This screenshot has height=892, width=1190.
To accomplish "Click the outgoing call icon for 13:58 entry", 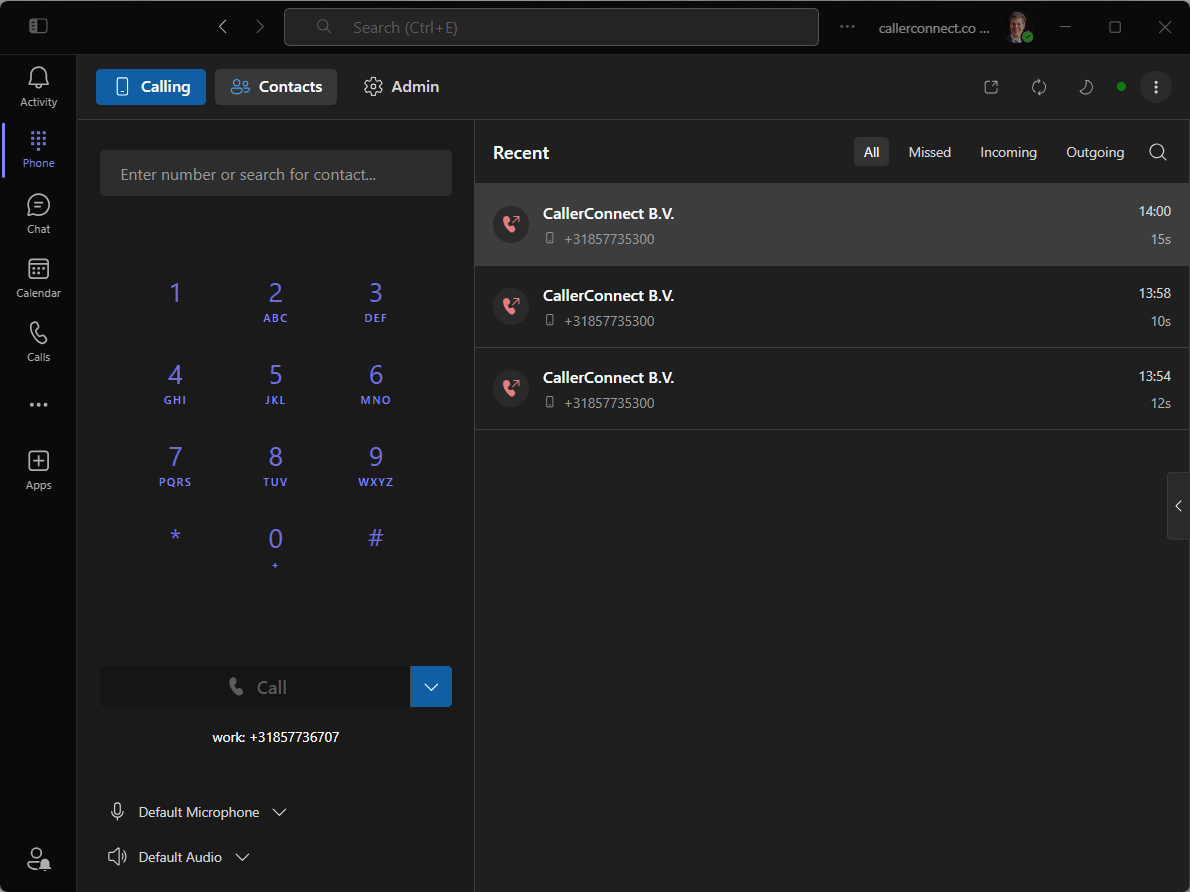I will (511, 307).
